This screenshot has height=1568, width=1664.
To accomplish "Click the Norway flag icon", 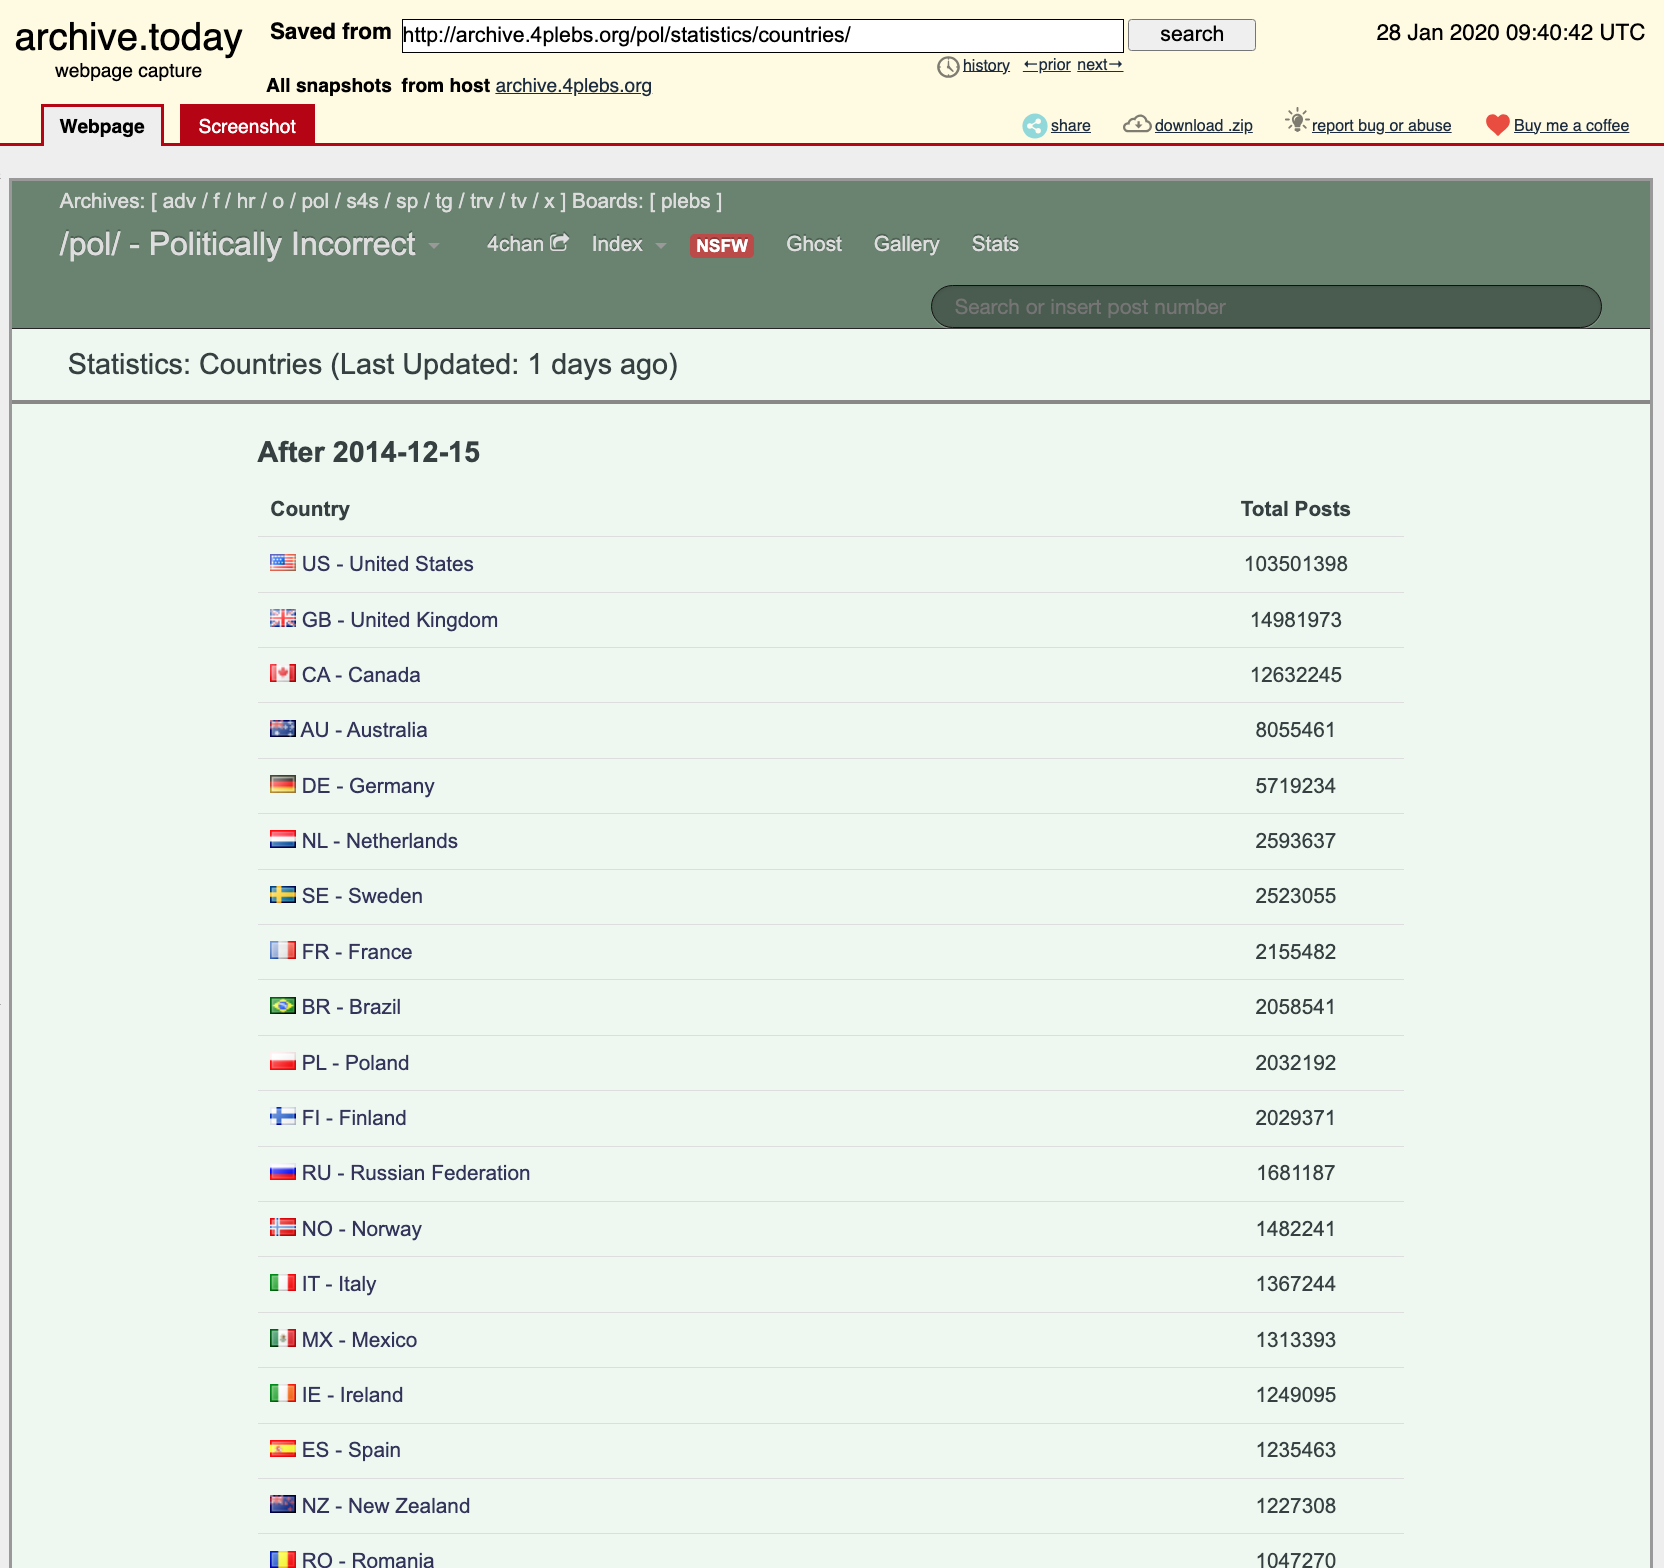I will click(283, 1228).
